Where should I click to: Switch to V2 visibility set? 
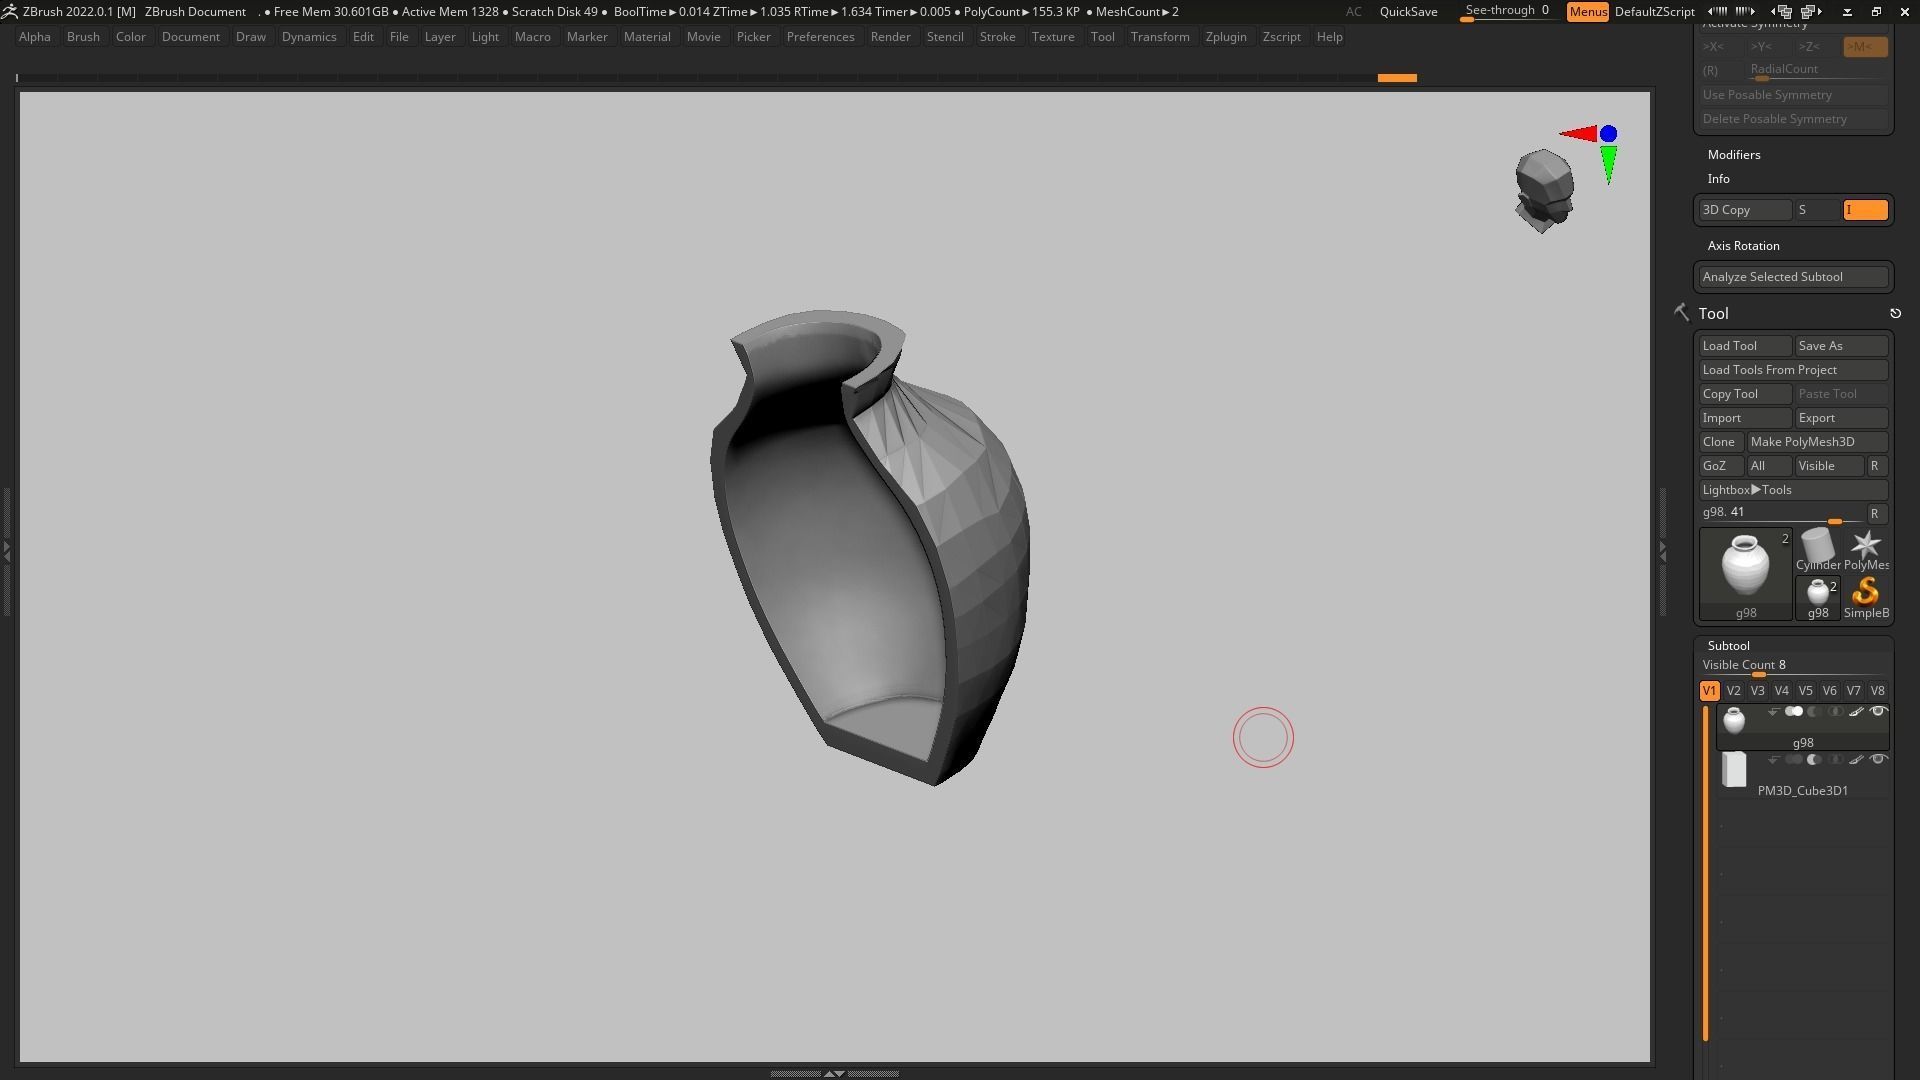[1733, 691]
